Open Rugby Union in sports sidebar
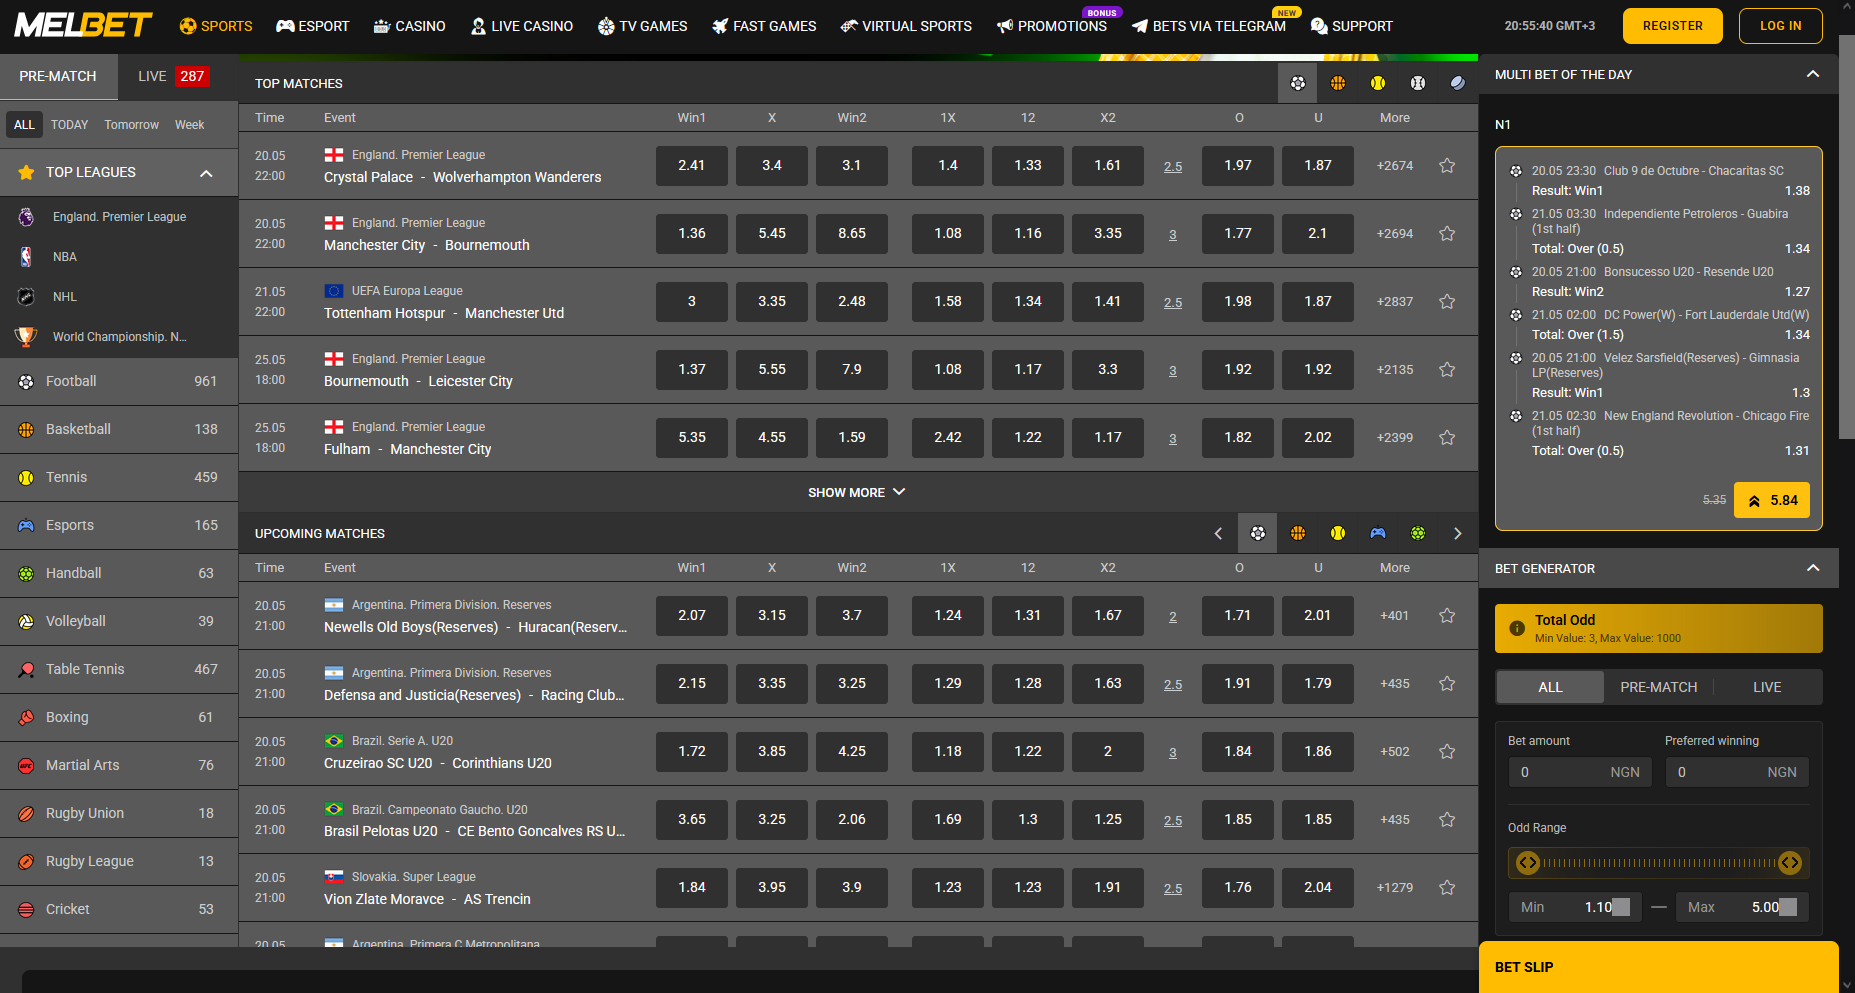The image size is (1855, 993). coord(119,813)
